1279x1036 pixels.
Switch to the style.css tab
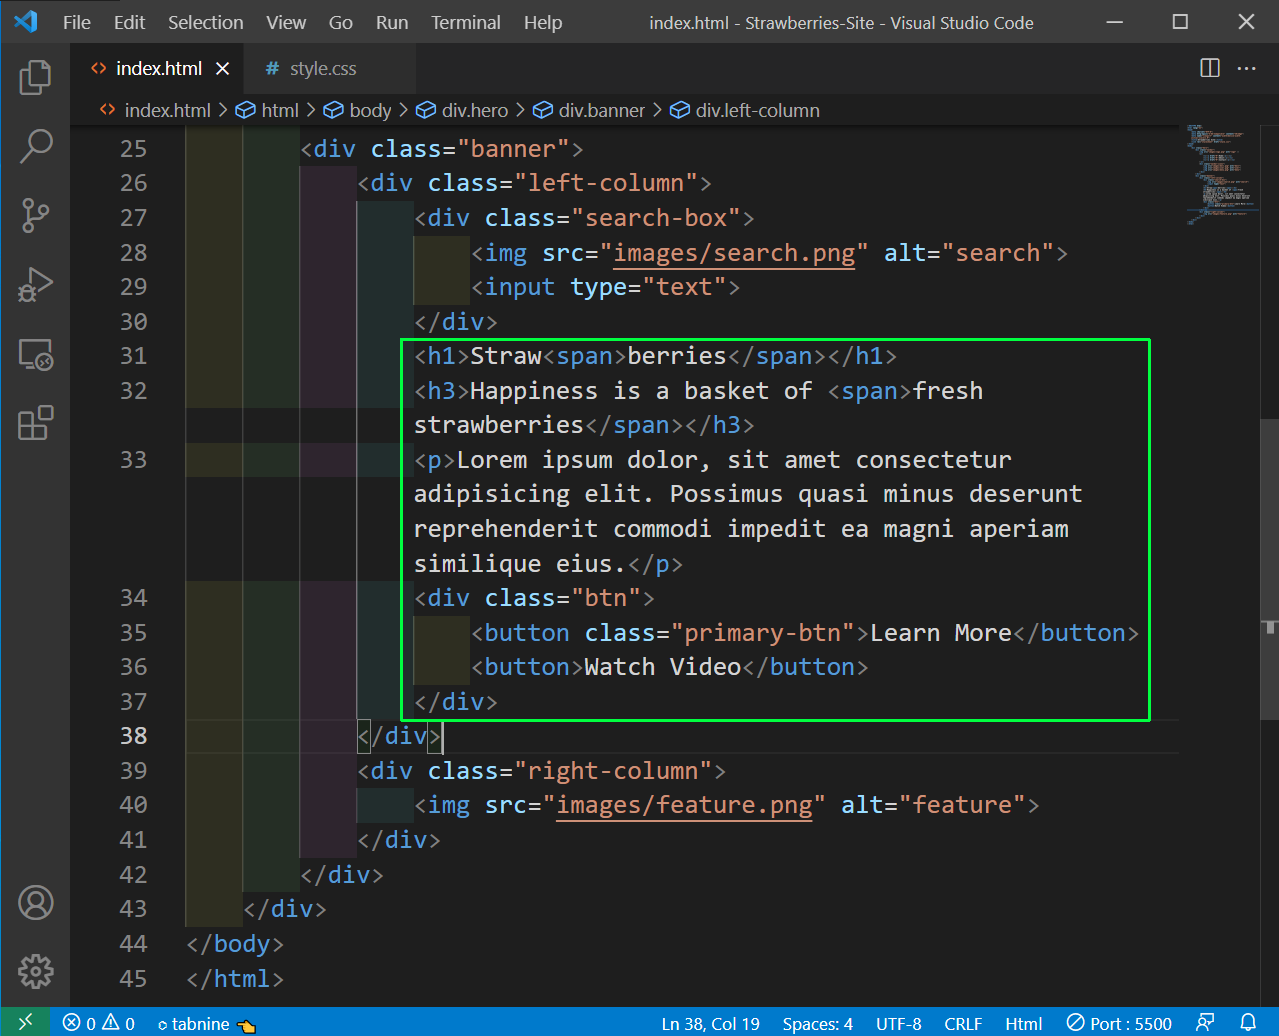(x=323, y=68)
